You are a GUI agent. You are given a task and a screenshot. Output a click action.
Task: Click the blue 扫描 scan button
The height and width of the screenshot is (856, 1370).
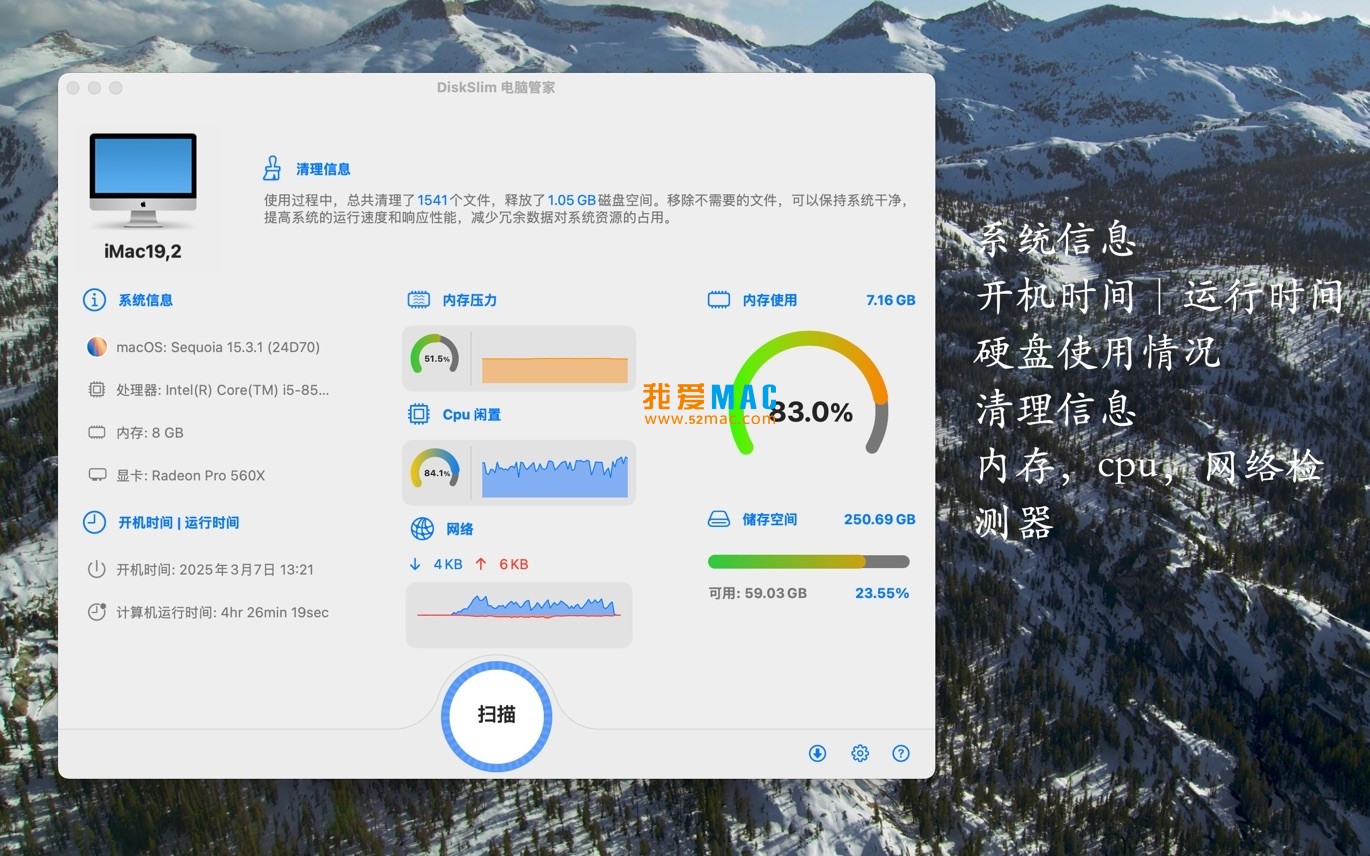(x=496, y=715)
